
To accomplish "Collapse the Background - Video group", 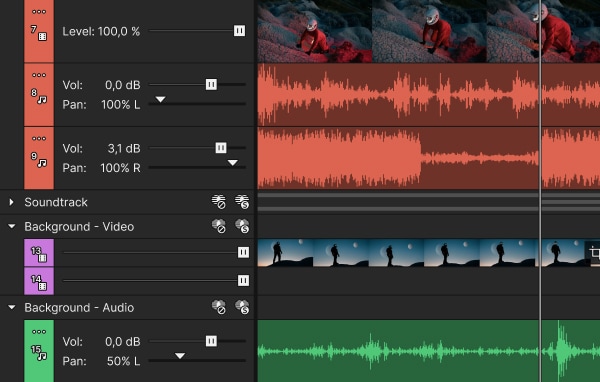I will (11, 226).
